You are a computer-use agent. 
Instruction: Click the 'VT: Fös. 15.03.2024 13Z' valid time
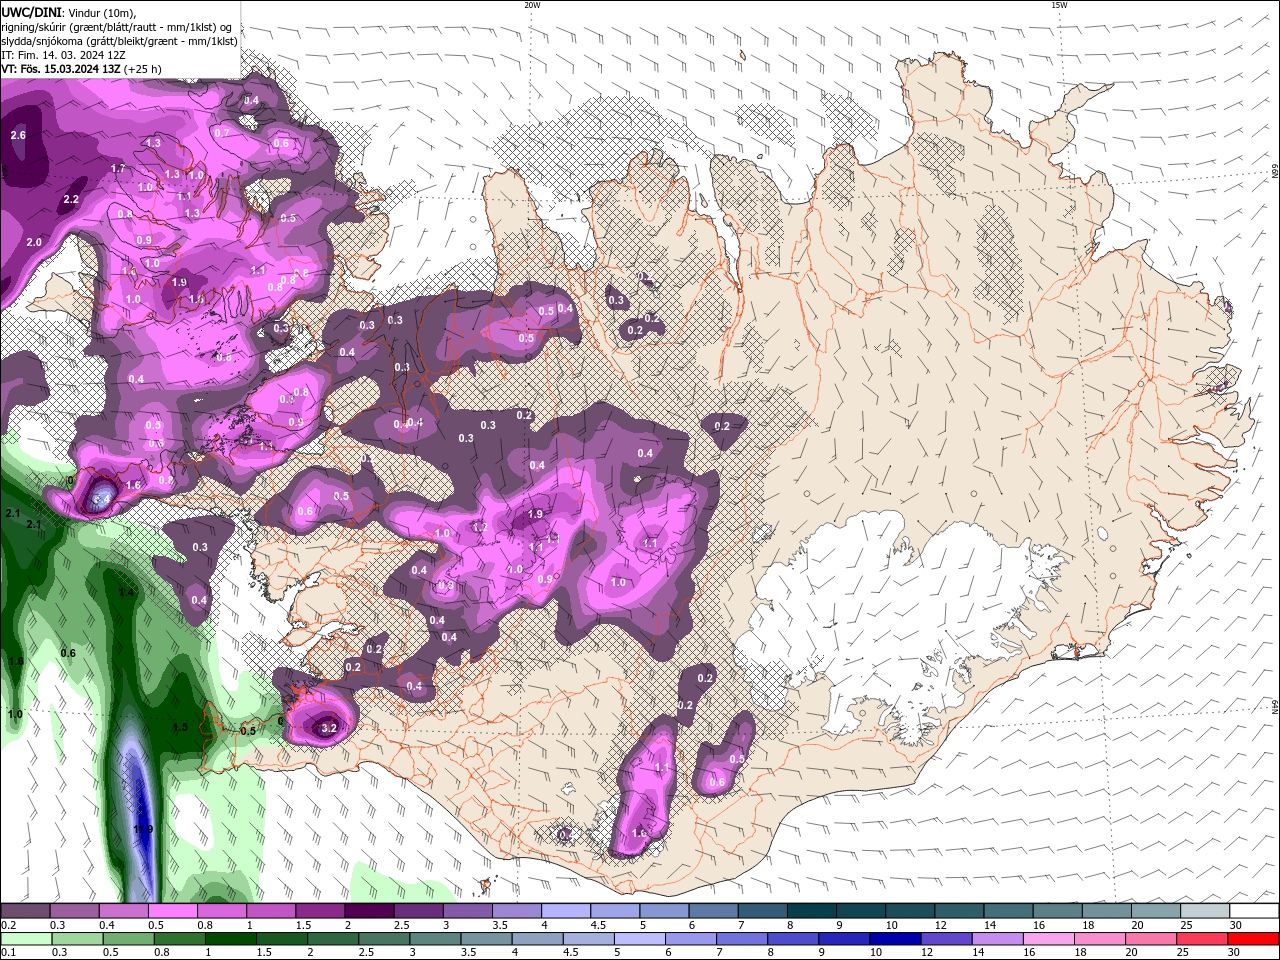(61, 69)
